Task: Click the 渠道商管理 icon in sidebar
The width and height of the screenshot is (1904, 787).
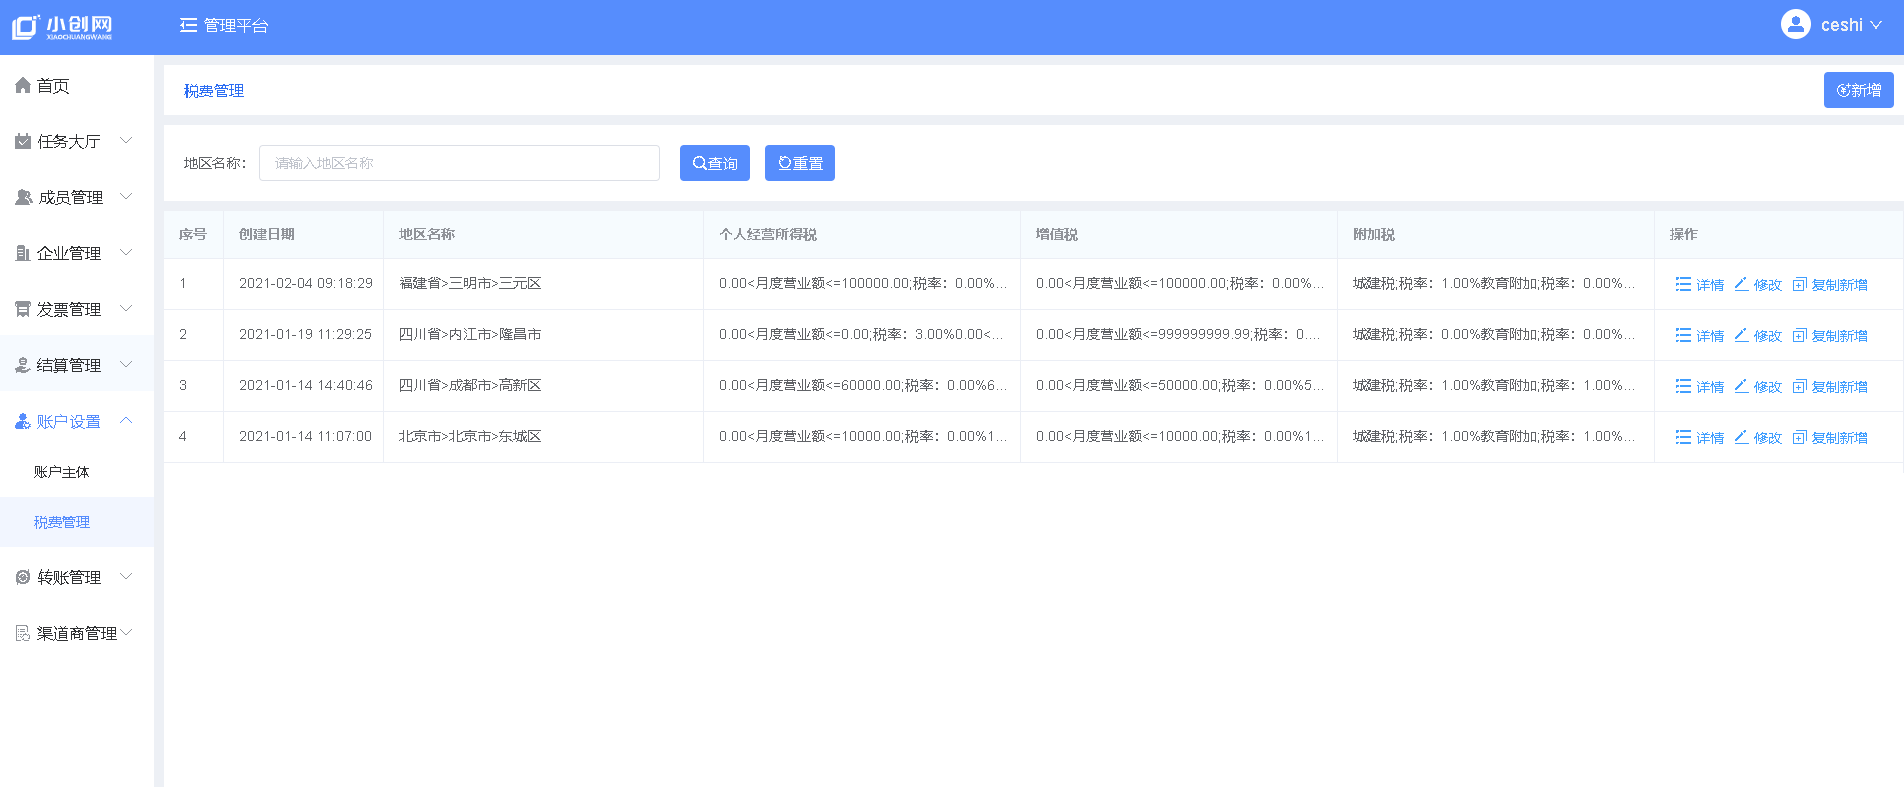Action: [23, 633]
